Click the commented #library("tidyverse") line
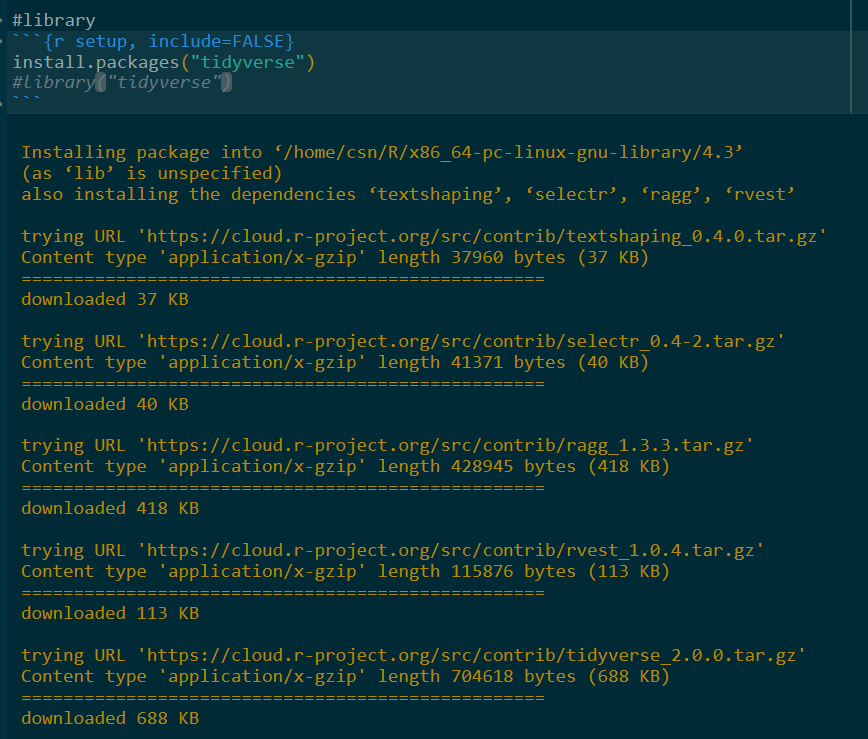Image resolution: width=868 pixels, height=739 pixels. (122, 82)
